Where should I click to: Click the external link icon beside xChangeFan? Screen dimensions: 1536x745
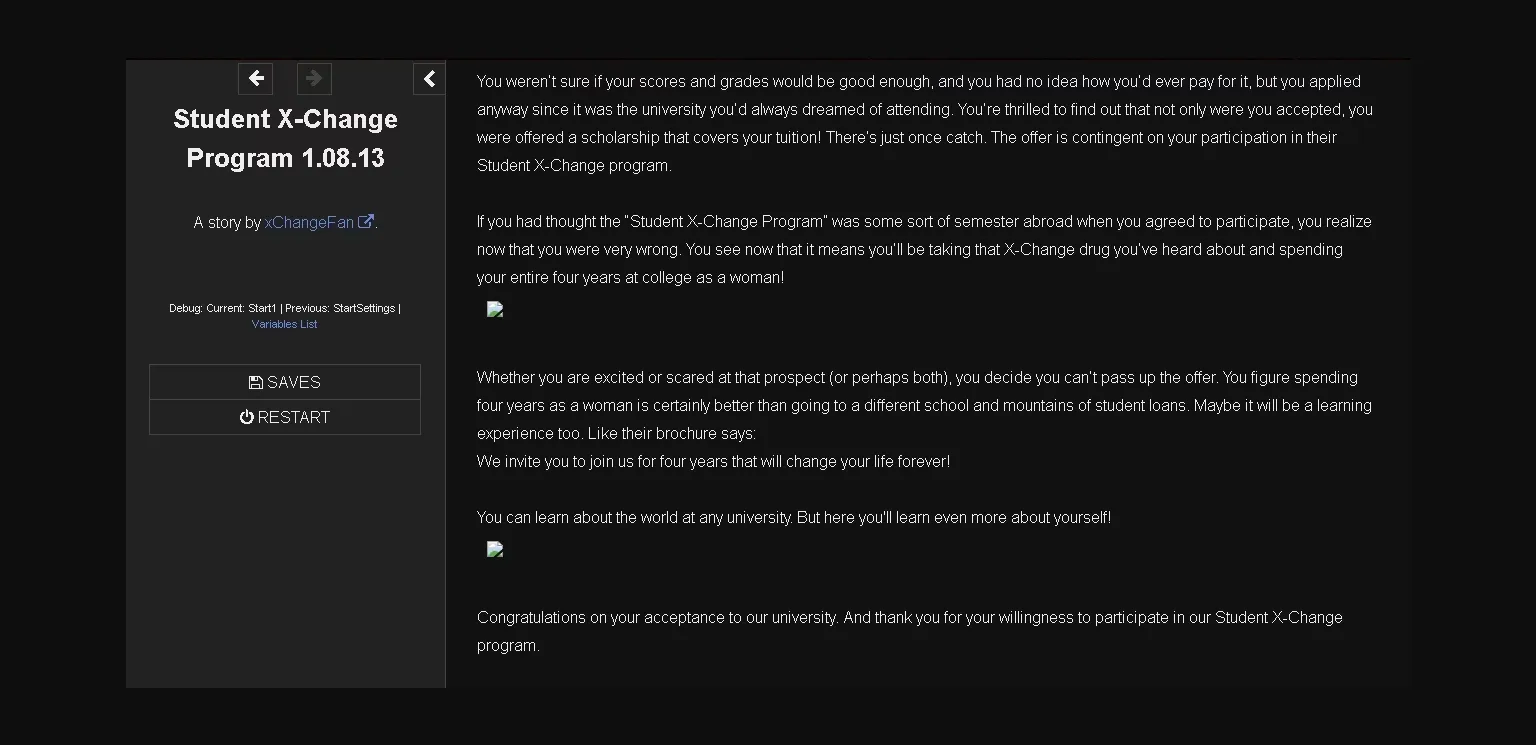(x=365, y=221)
